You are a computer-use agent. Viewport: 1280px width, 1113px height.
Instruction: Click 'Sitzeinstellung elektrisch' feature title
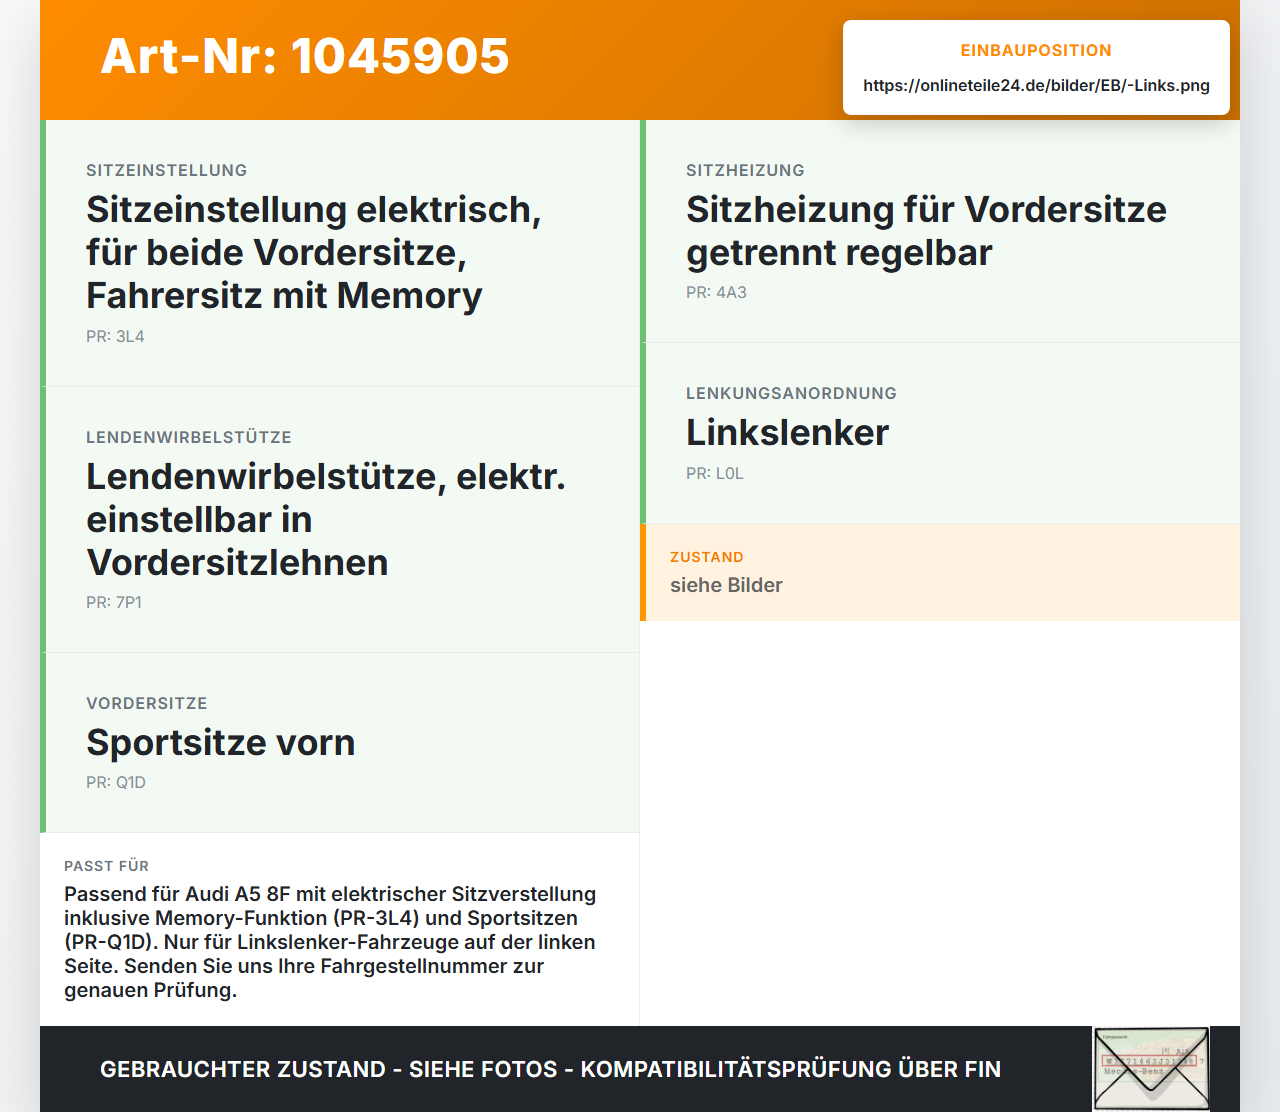314,252
